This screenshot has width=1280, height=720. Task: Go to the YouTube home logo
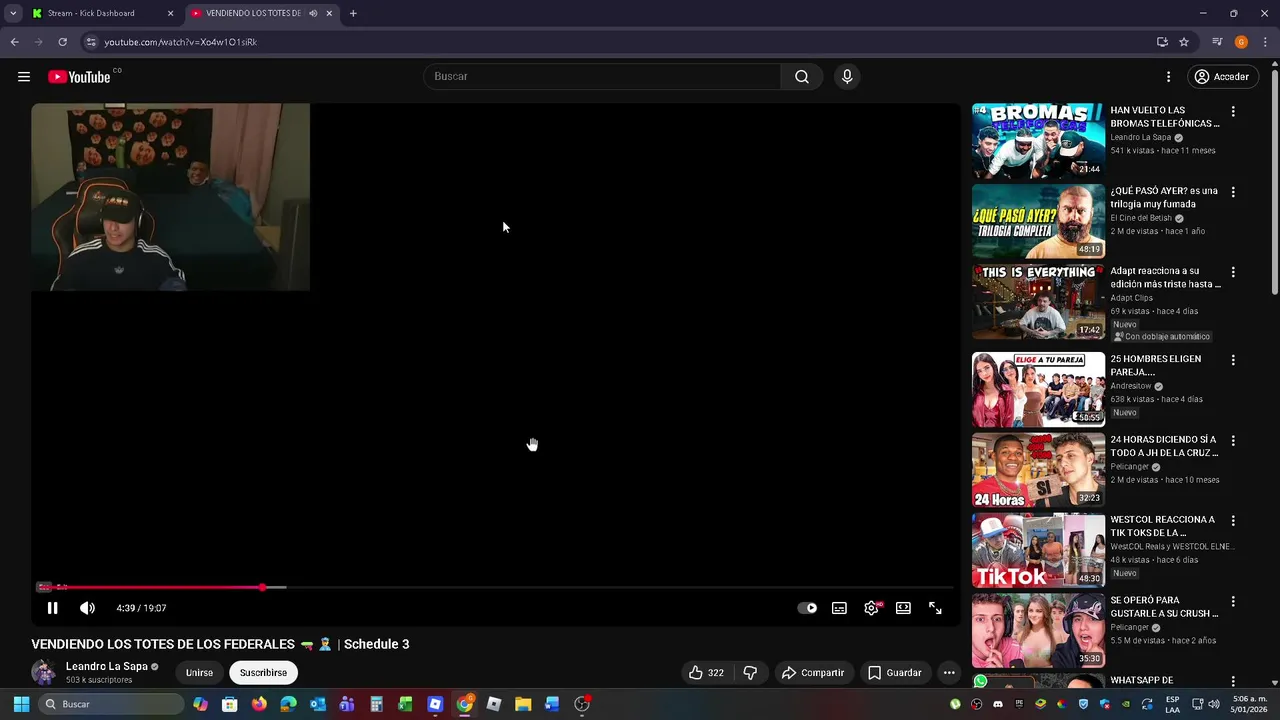(x=79, y=77)
